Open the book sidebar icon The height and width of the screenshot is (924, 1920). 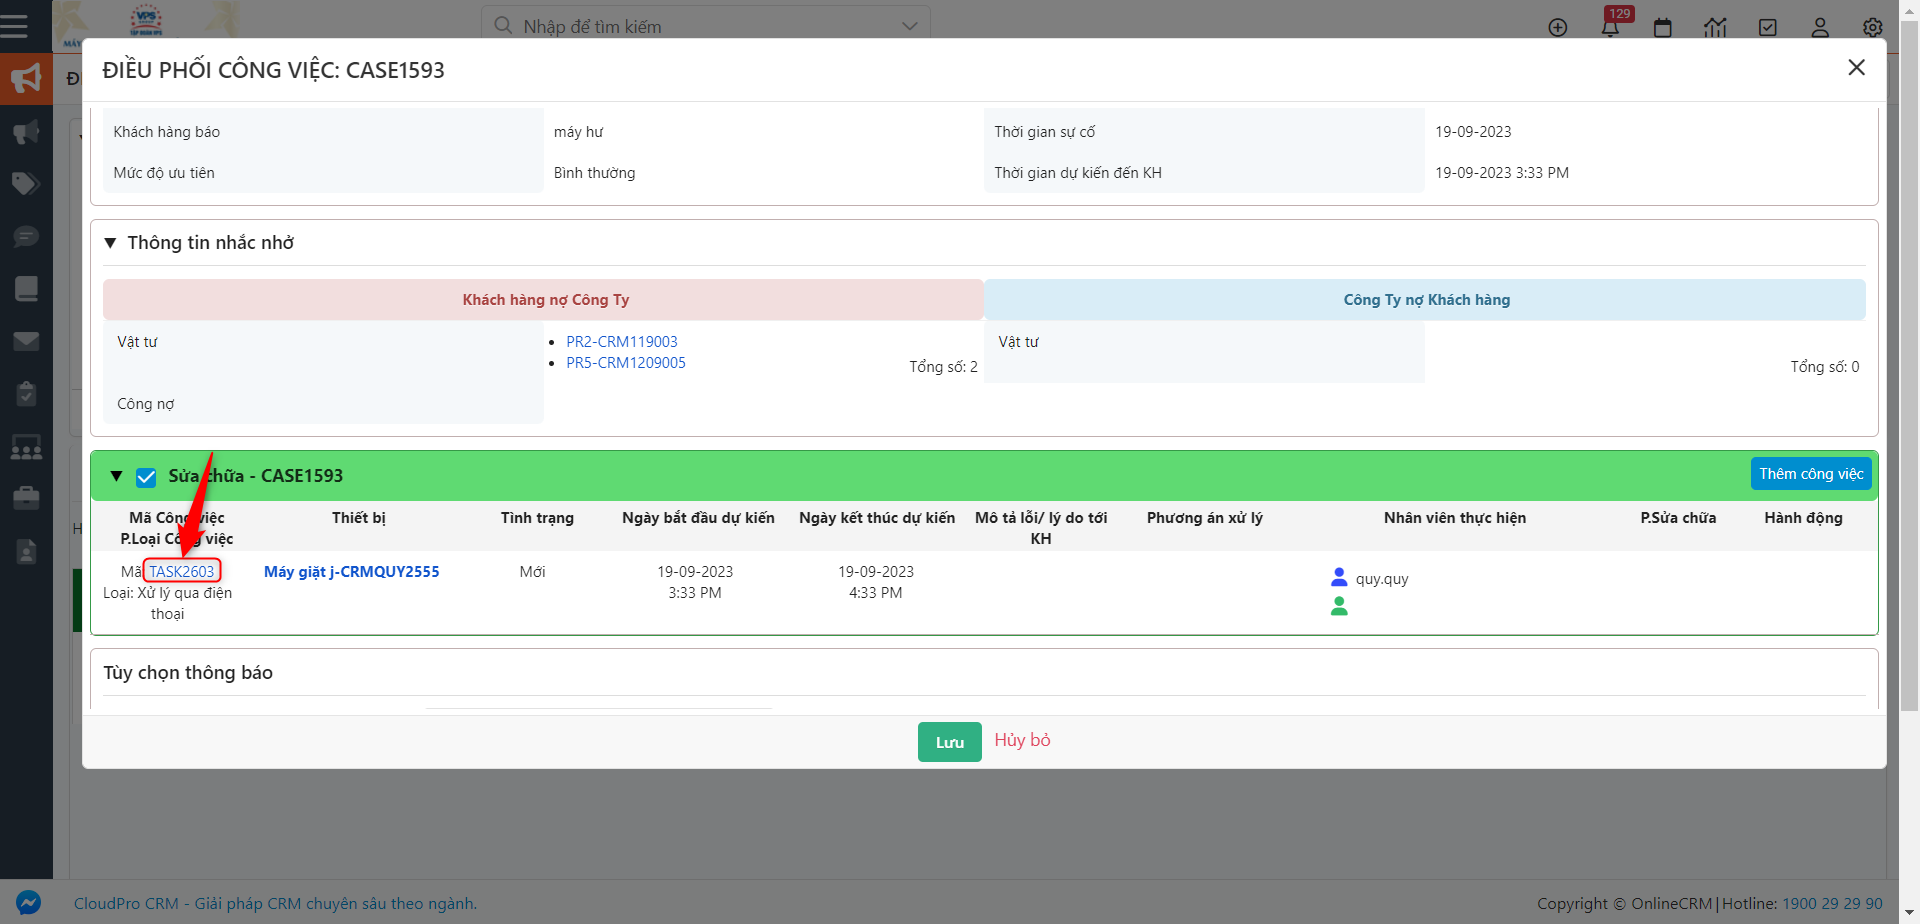click(x=26, y=288)
